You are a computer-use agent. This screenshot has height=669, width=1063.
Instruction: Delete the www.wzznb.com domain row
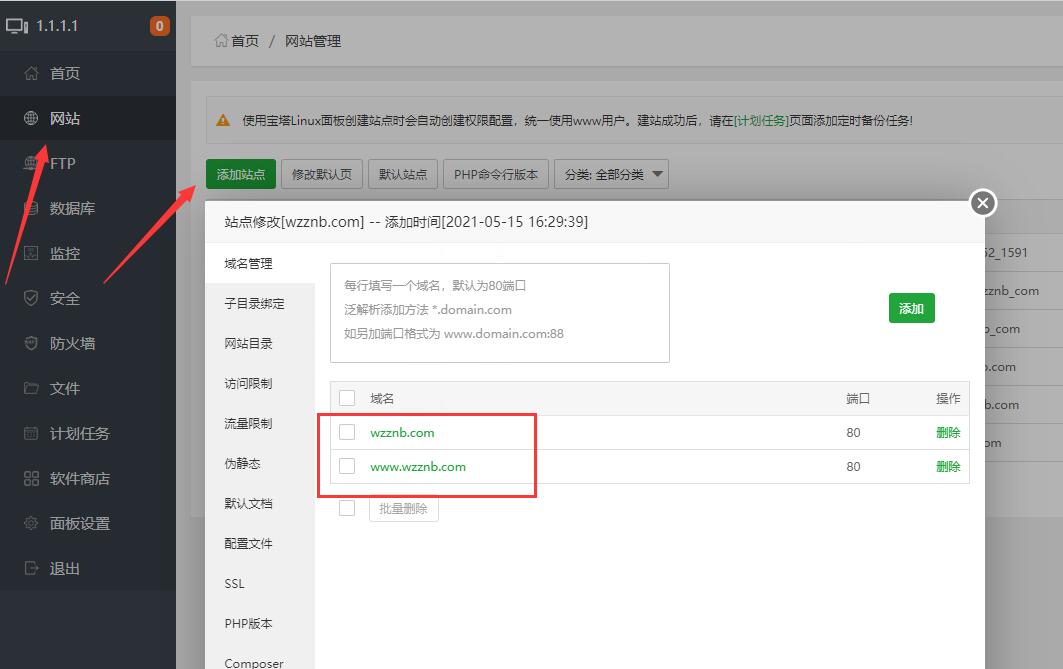(x=948, y=466)
